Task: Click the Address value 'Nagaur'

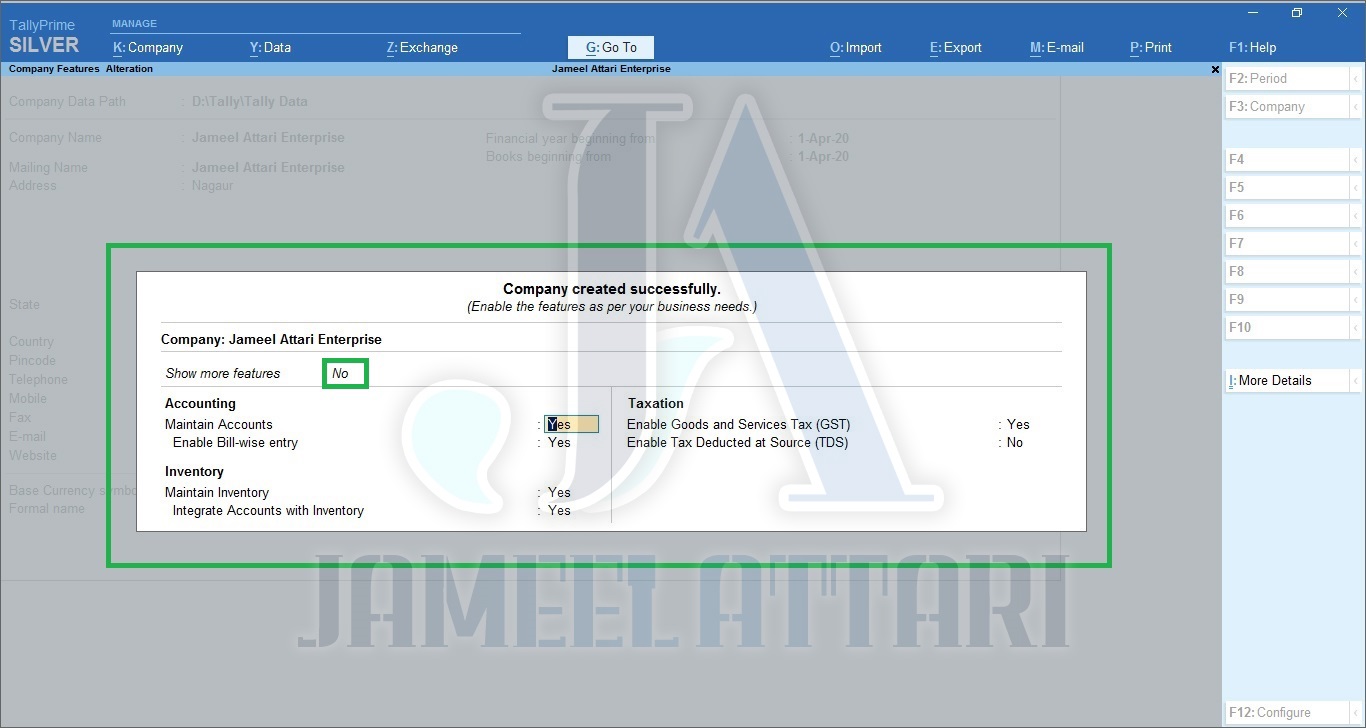Action: (x=212, y=185)
